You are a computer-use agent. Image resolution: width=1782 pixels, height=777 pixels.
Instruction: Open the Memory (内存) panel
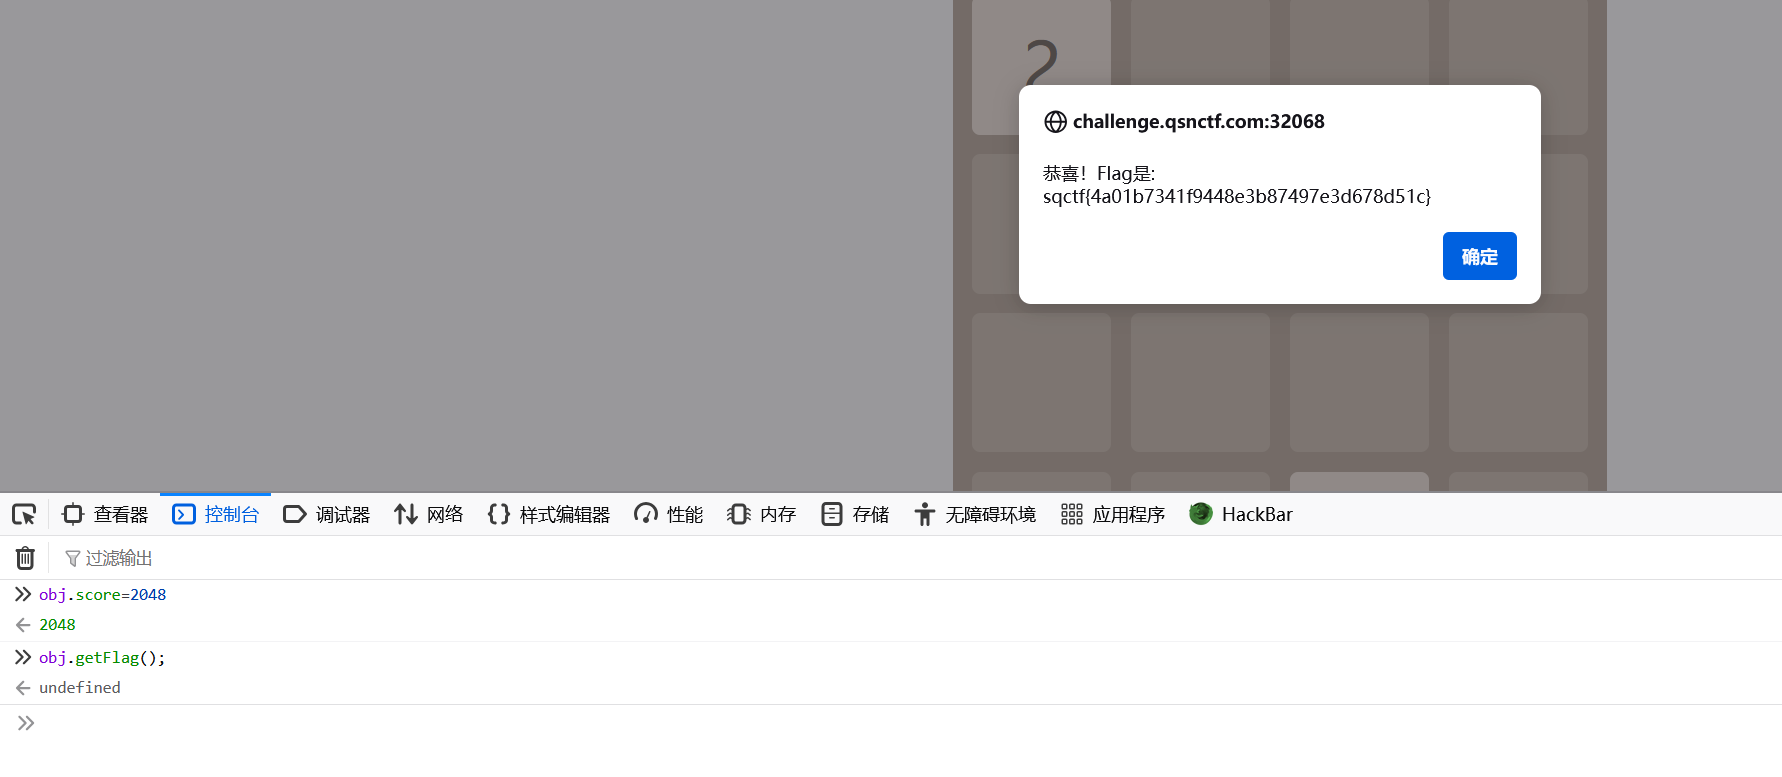pyautogui.click(x=762, y=515)
